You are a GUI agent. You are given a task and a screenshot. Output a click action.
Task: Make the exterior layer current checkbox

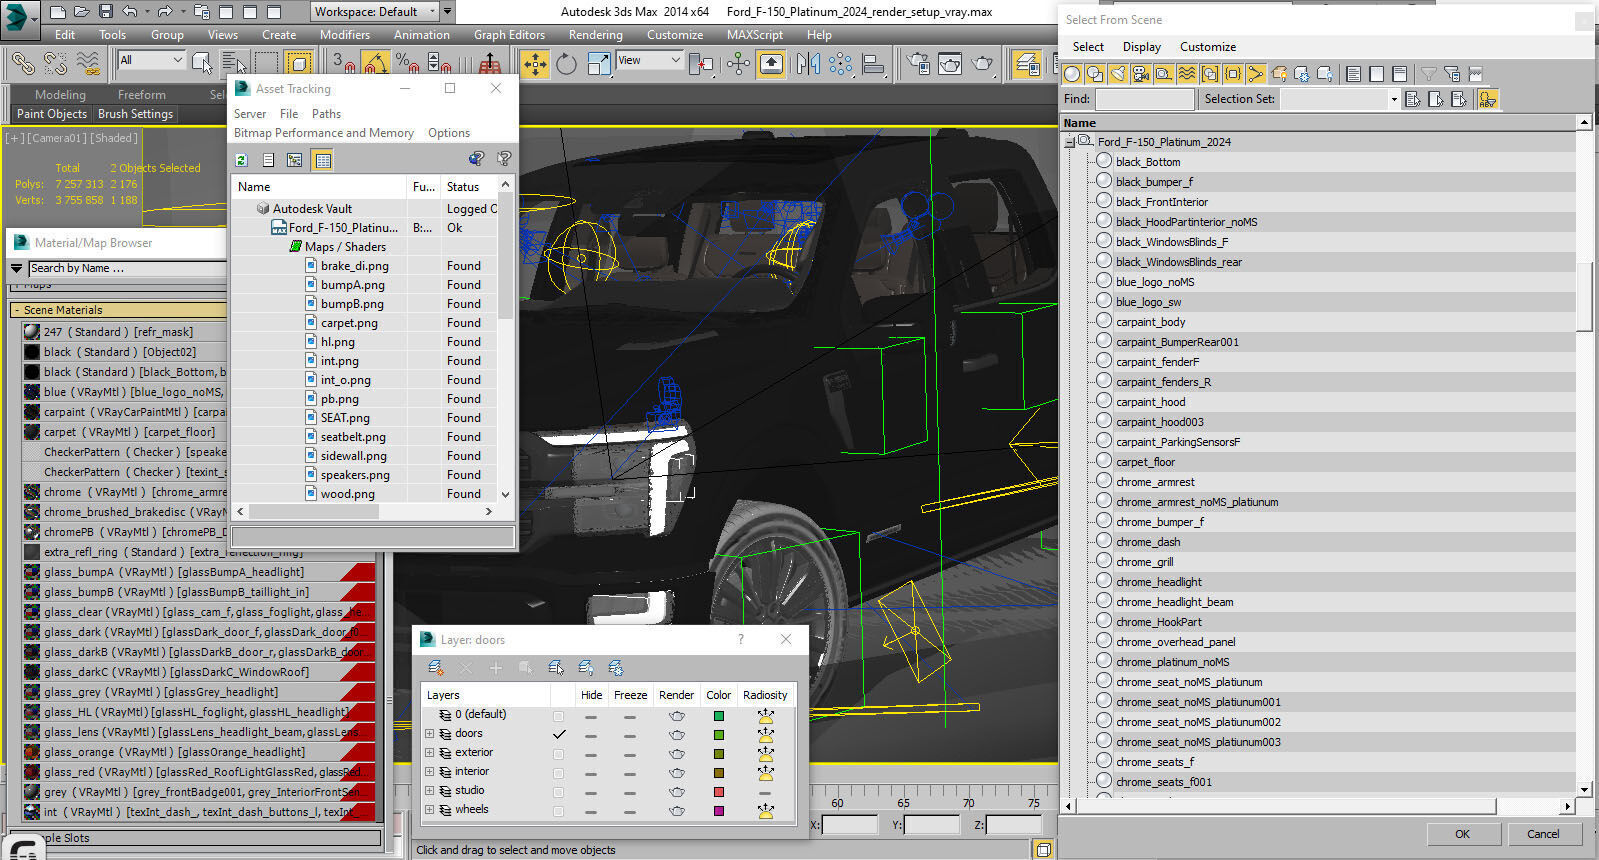pos(558,754)
